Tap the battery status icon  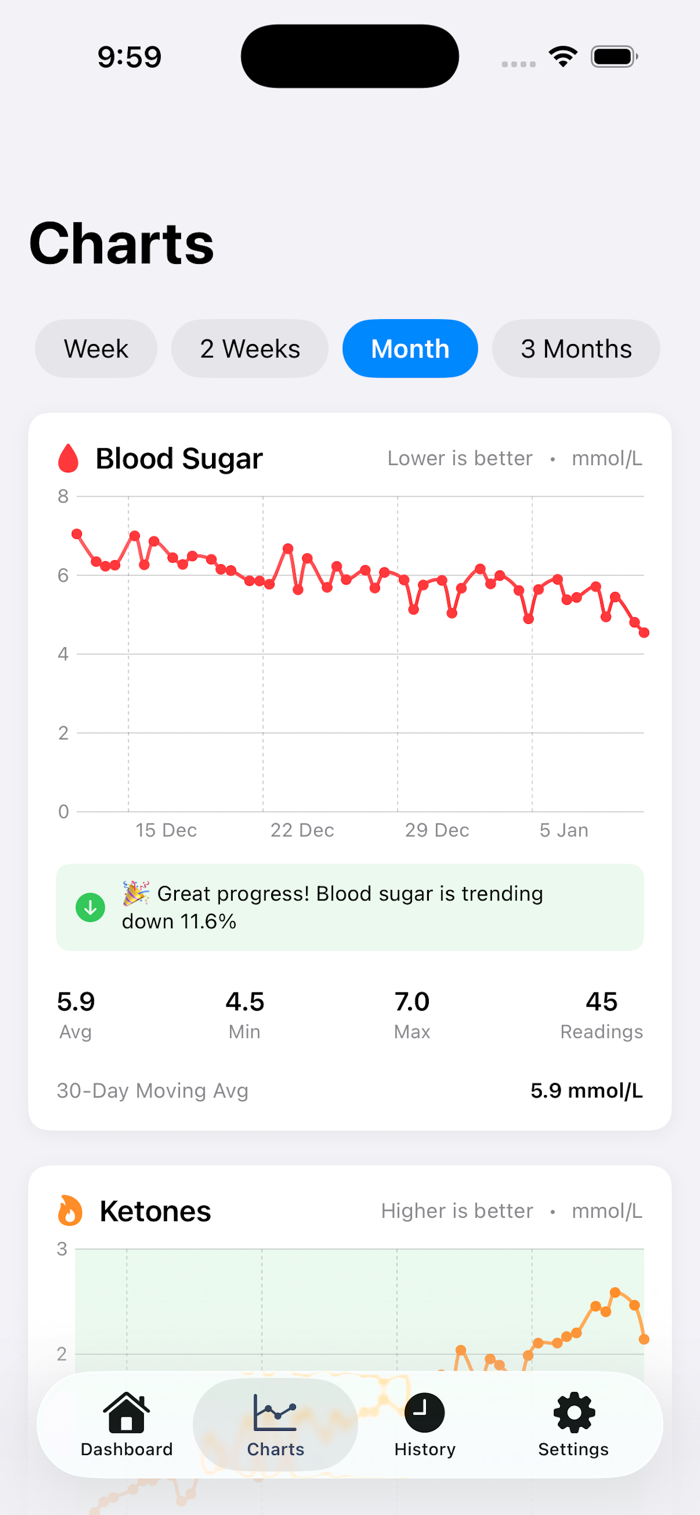point(614,57)
